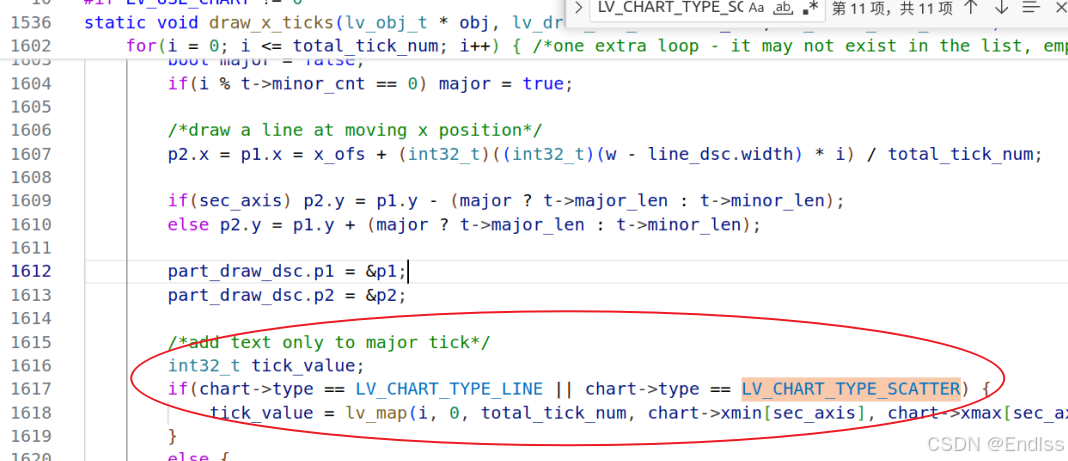Click line number 1607 in gutter
The height and width of the screenshot is (461, 1068).
(x=31, y=155)
